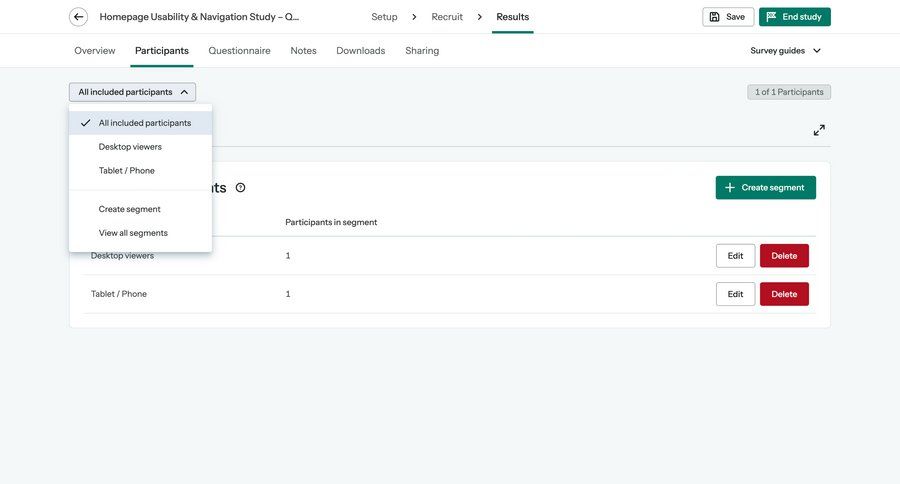The image size is (900, 484).
Task: Choose Tablet / Phone in dropdown list
Action: pos(126,171)
